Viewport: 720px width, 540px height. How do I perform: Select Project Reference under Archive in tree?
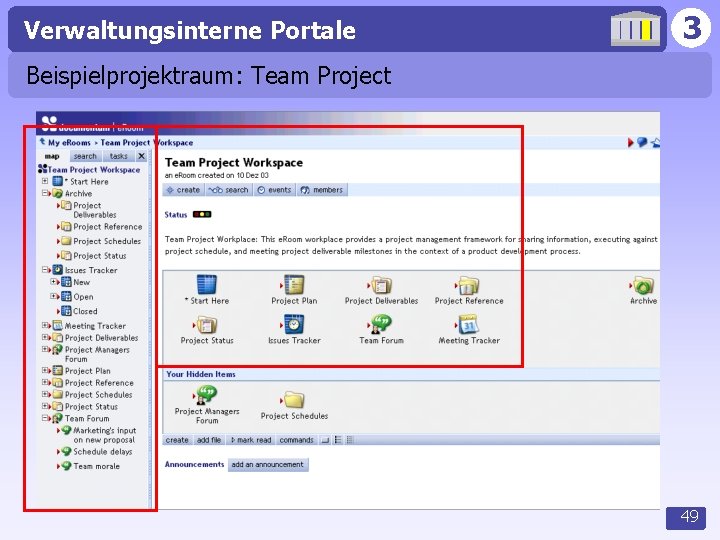click(x=107, y=226)
